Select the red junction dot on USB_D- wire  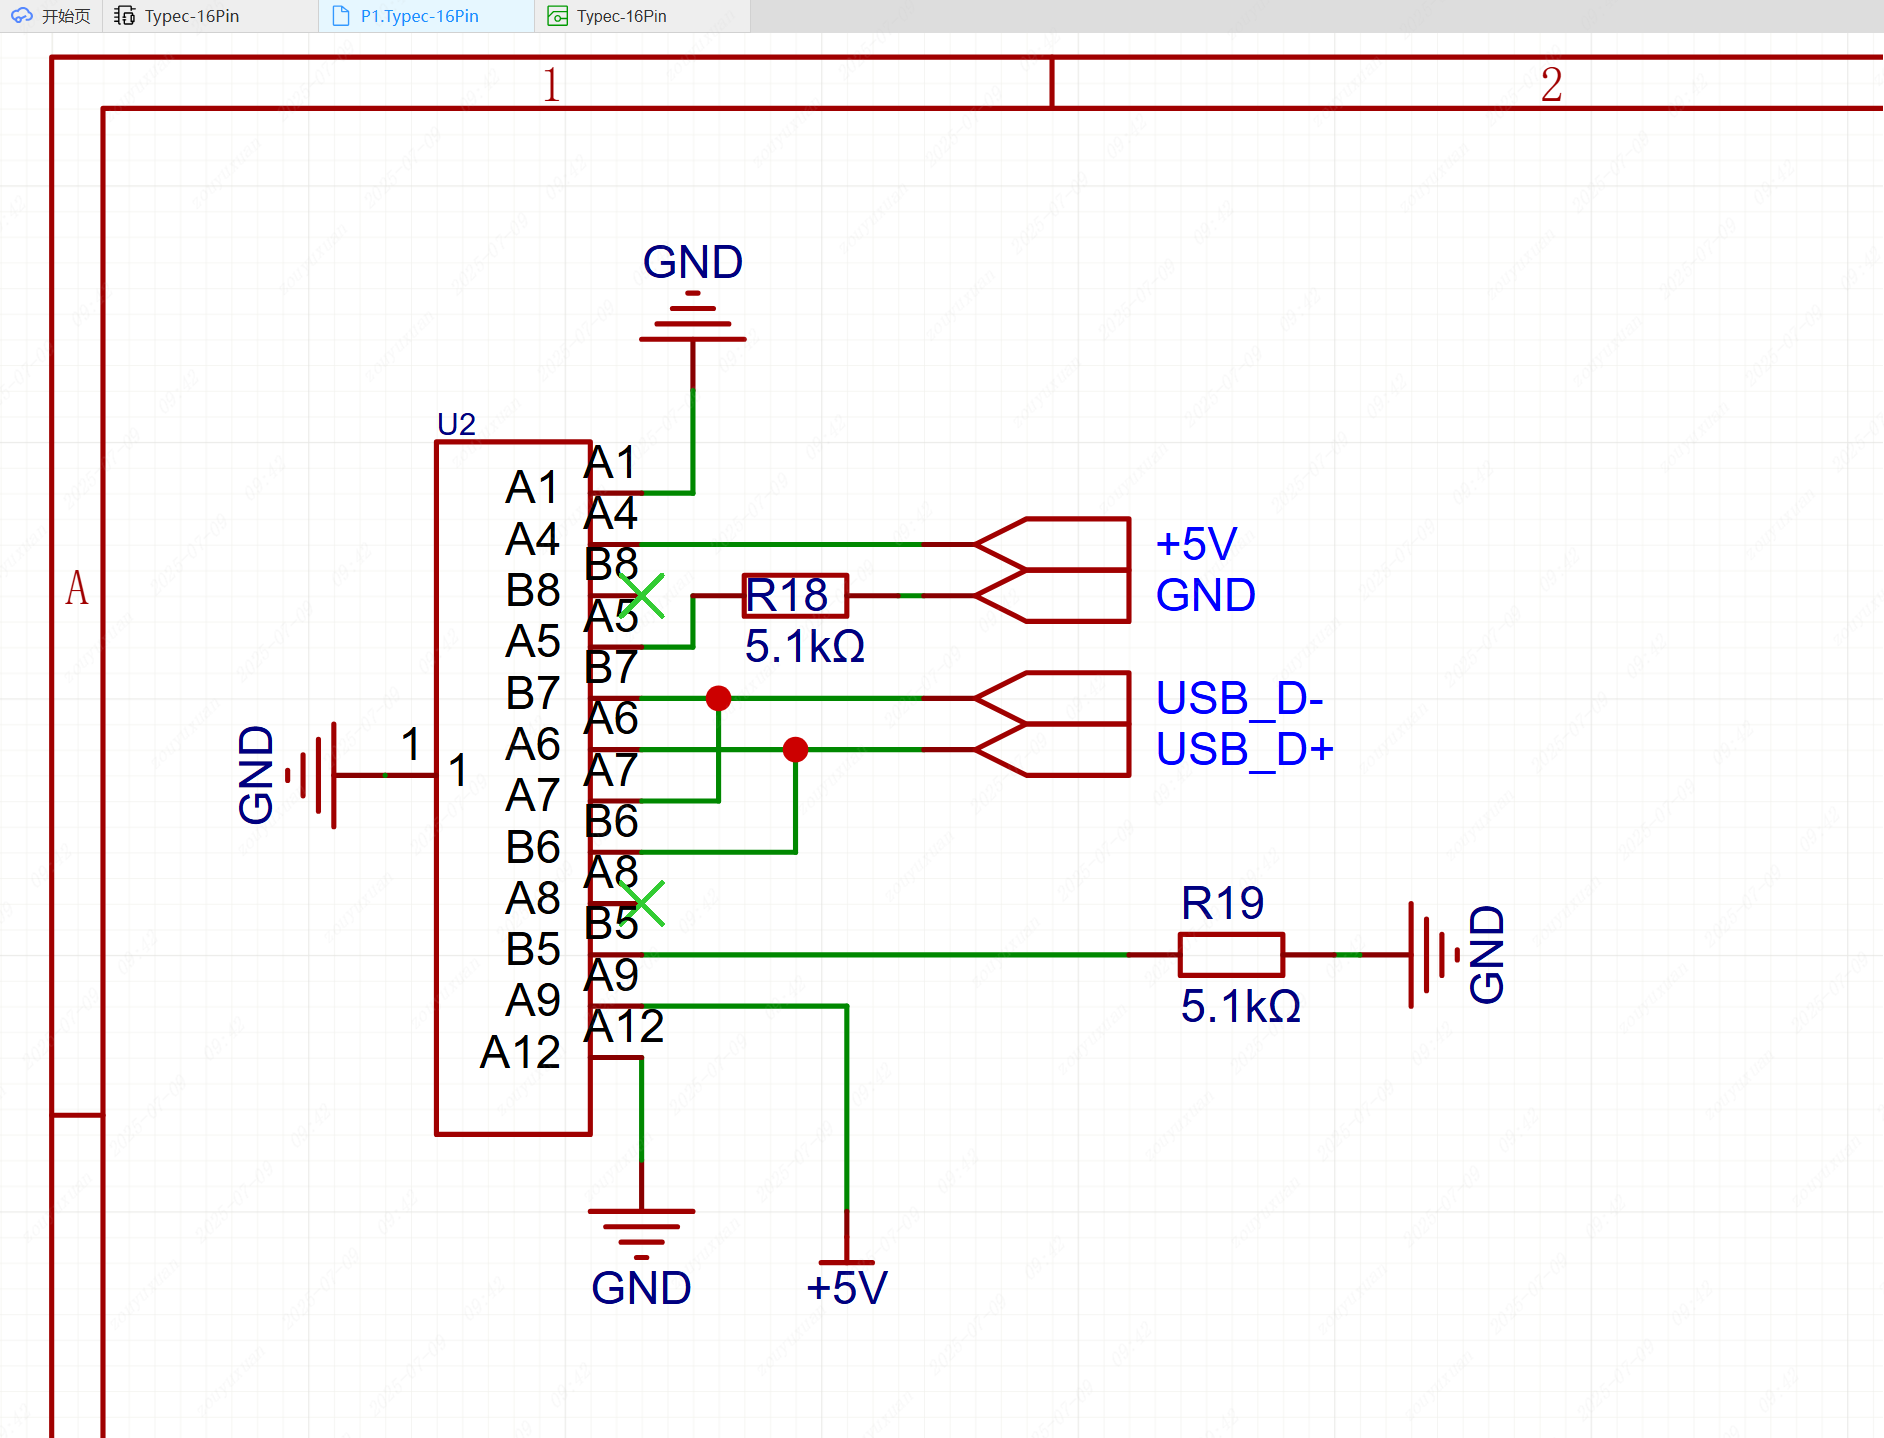point(718,698)
